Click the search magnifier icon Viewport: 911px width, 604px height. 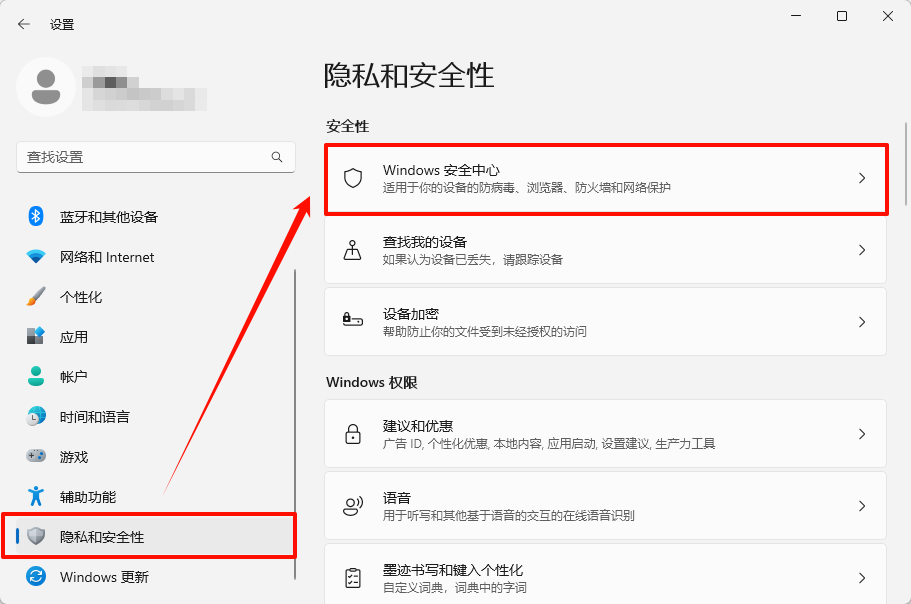[277, 157]
